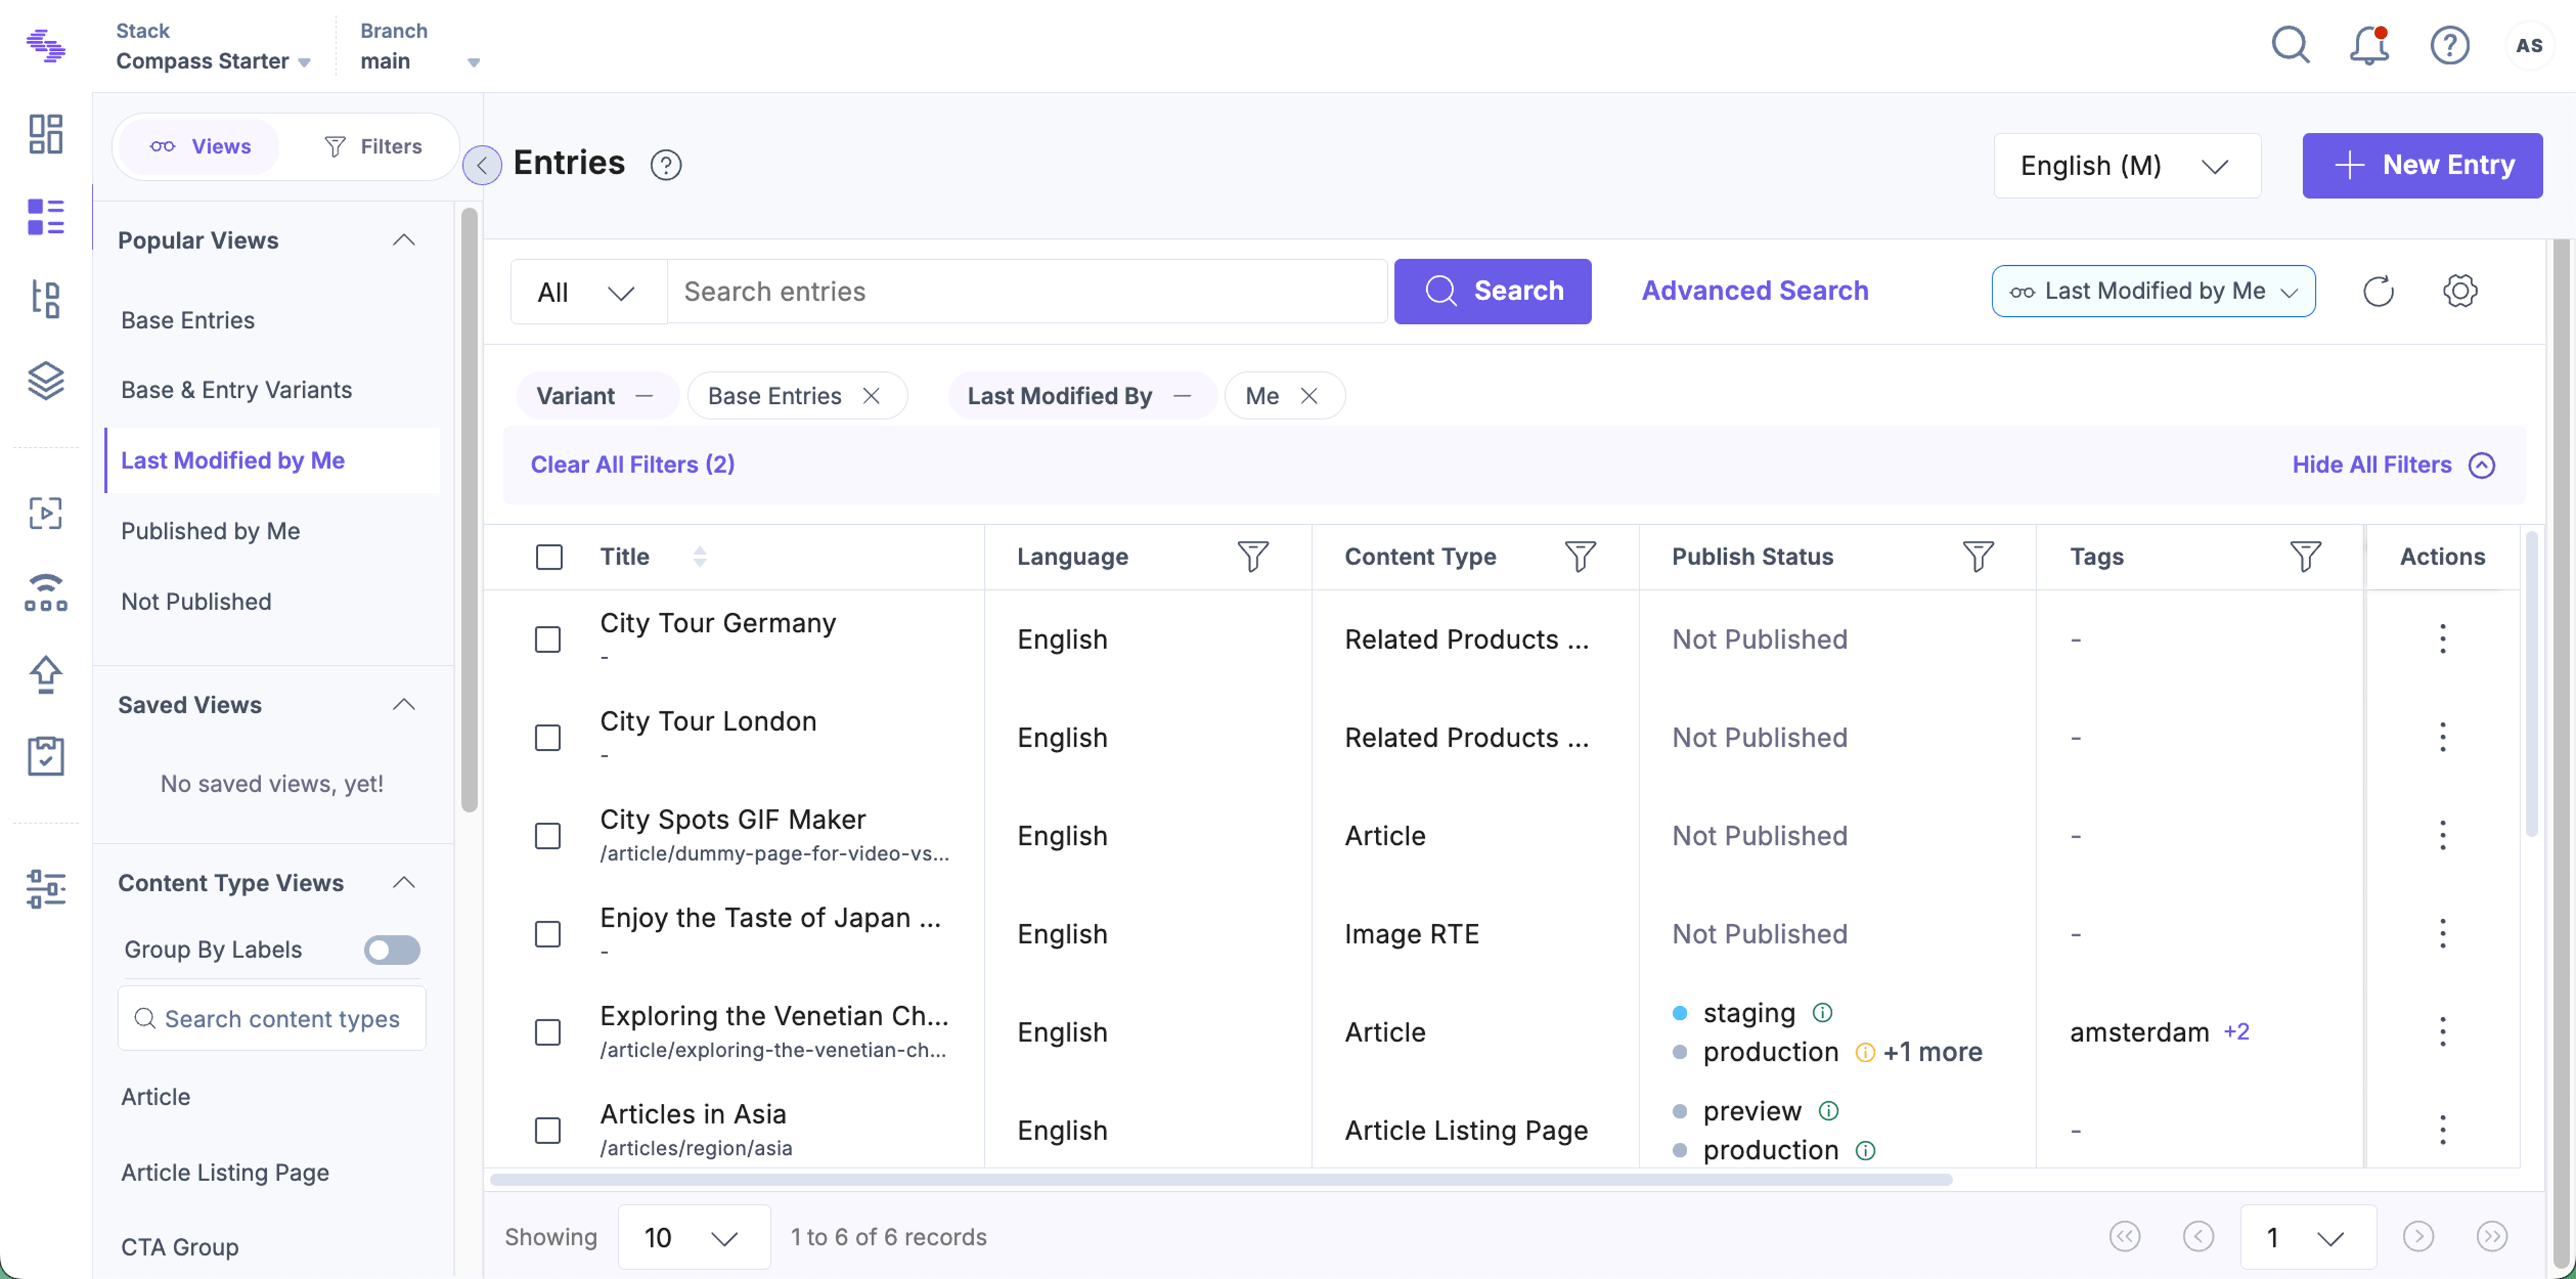Viewport: 2576px width, 1279px height.
Task: Show info for staging publish status
Action: point(1822,1013)
